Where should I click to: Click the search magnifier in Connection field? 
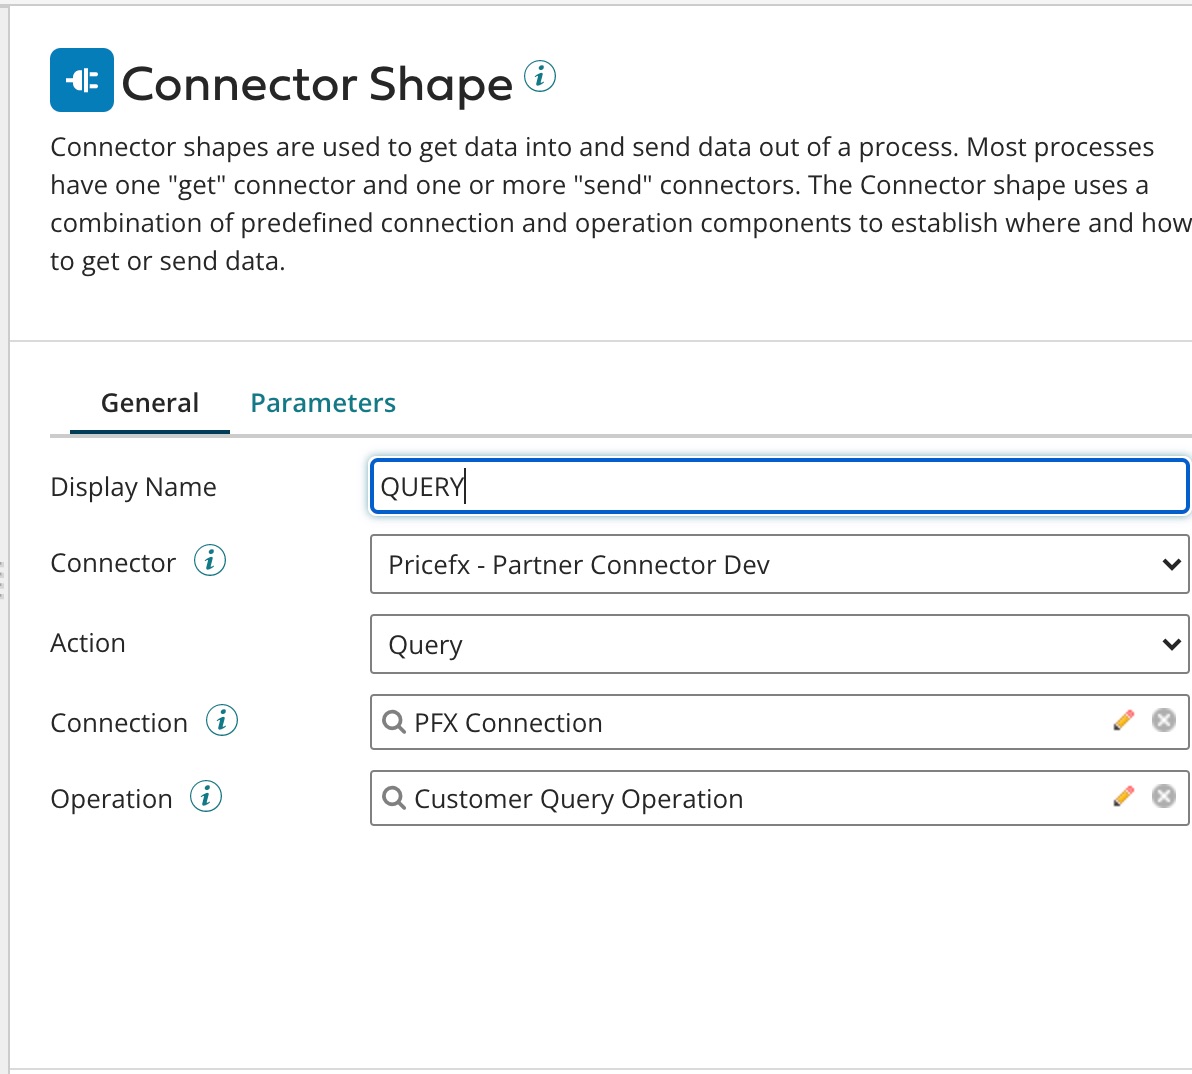coord(394,722)
